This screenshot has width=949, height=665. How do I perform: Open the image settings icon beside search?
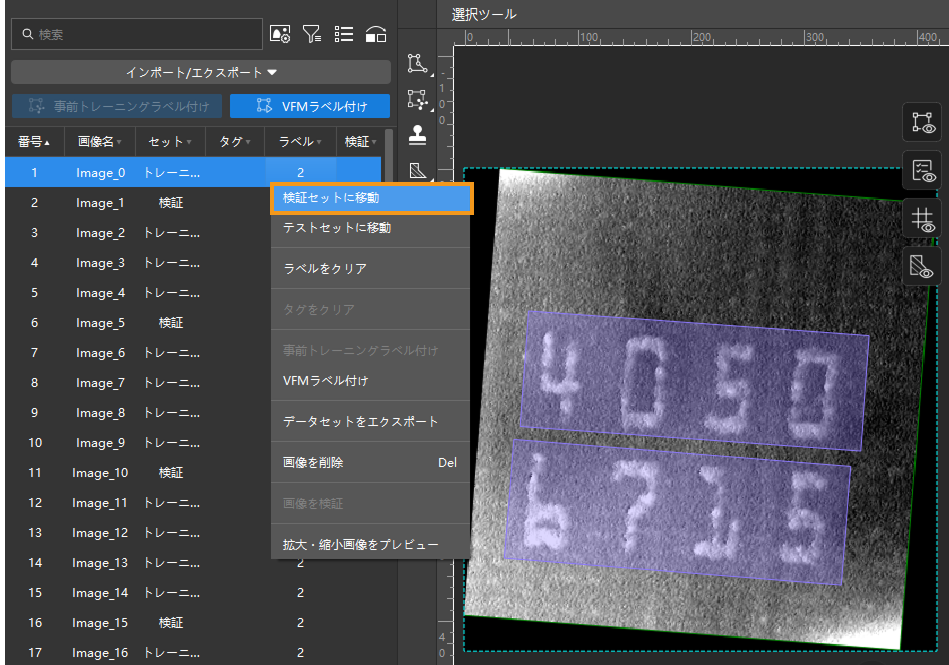(280, 34)
